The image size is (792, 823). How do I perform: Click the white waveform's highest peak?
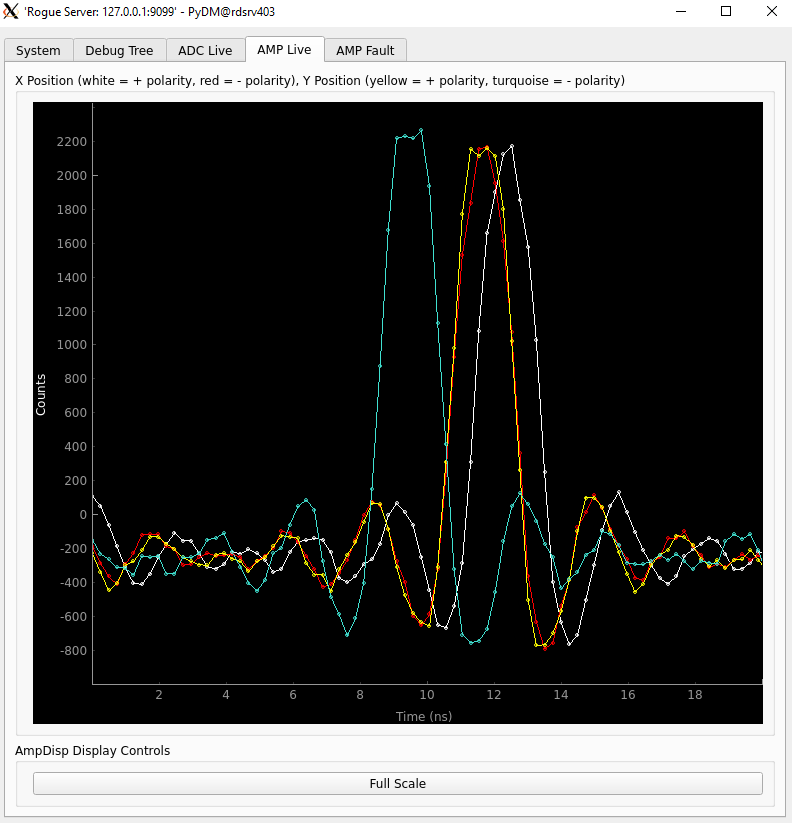[x=512, y=146]
